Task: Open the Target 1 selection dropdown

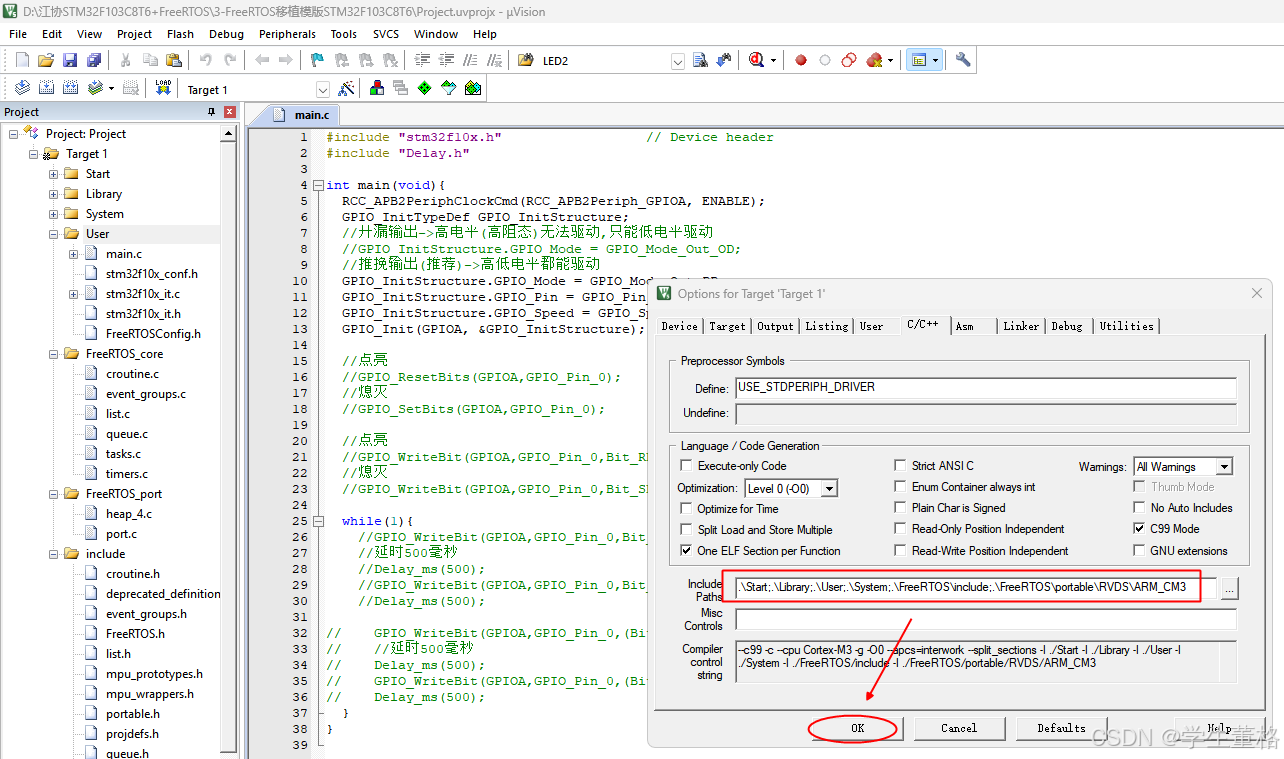Action: point(323,89)
